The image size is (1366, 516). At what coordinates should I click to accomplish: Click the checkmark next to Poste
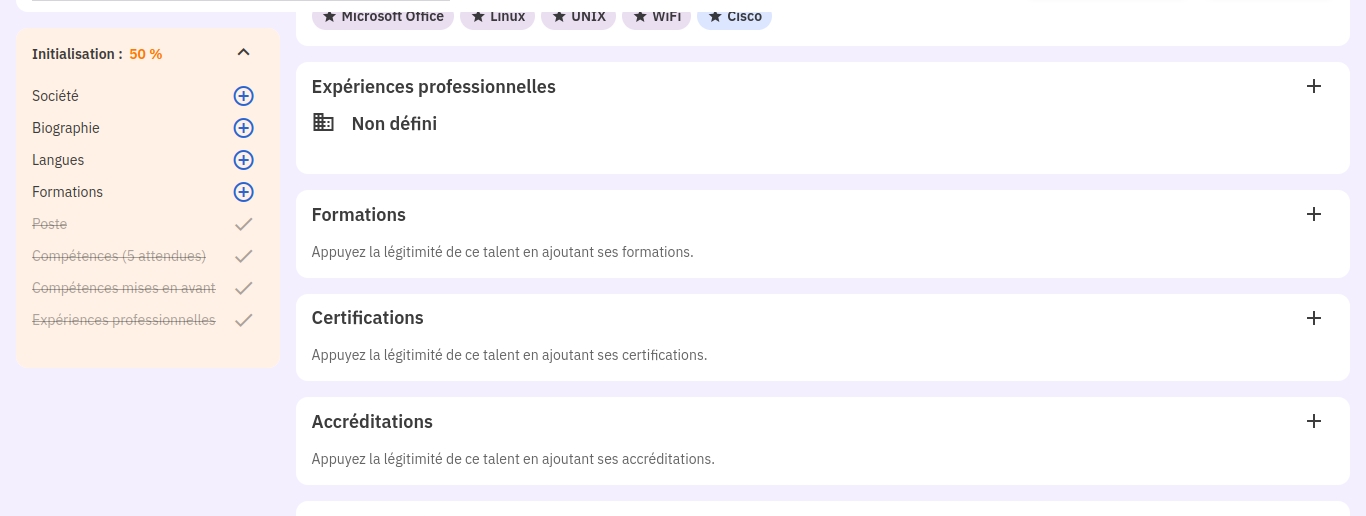[243, 224]
